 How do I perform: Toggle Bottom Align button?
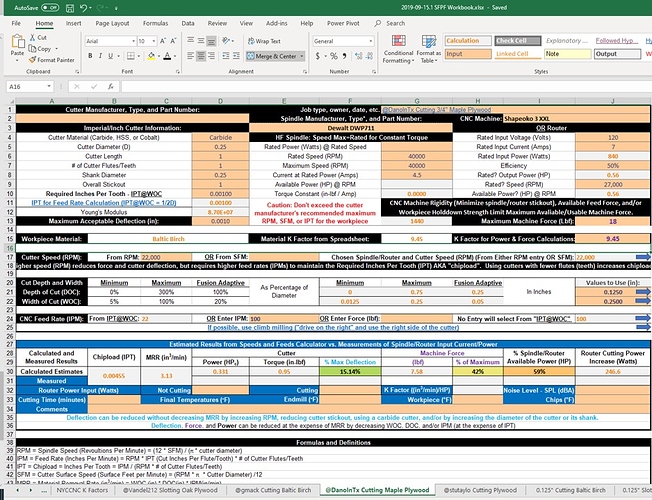tap(211, 41)
